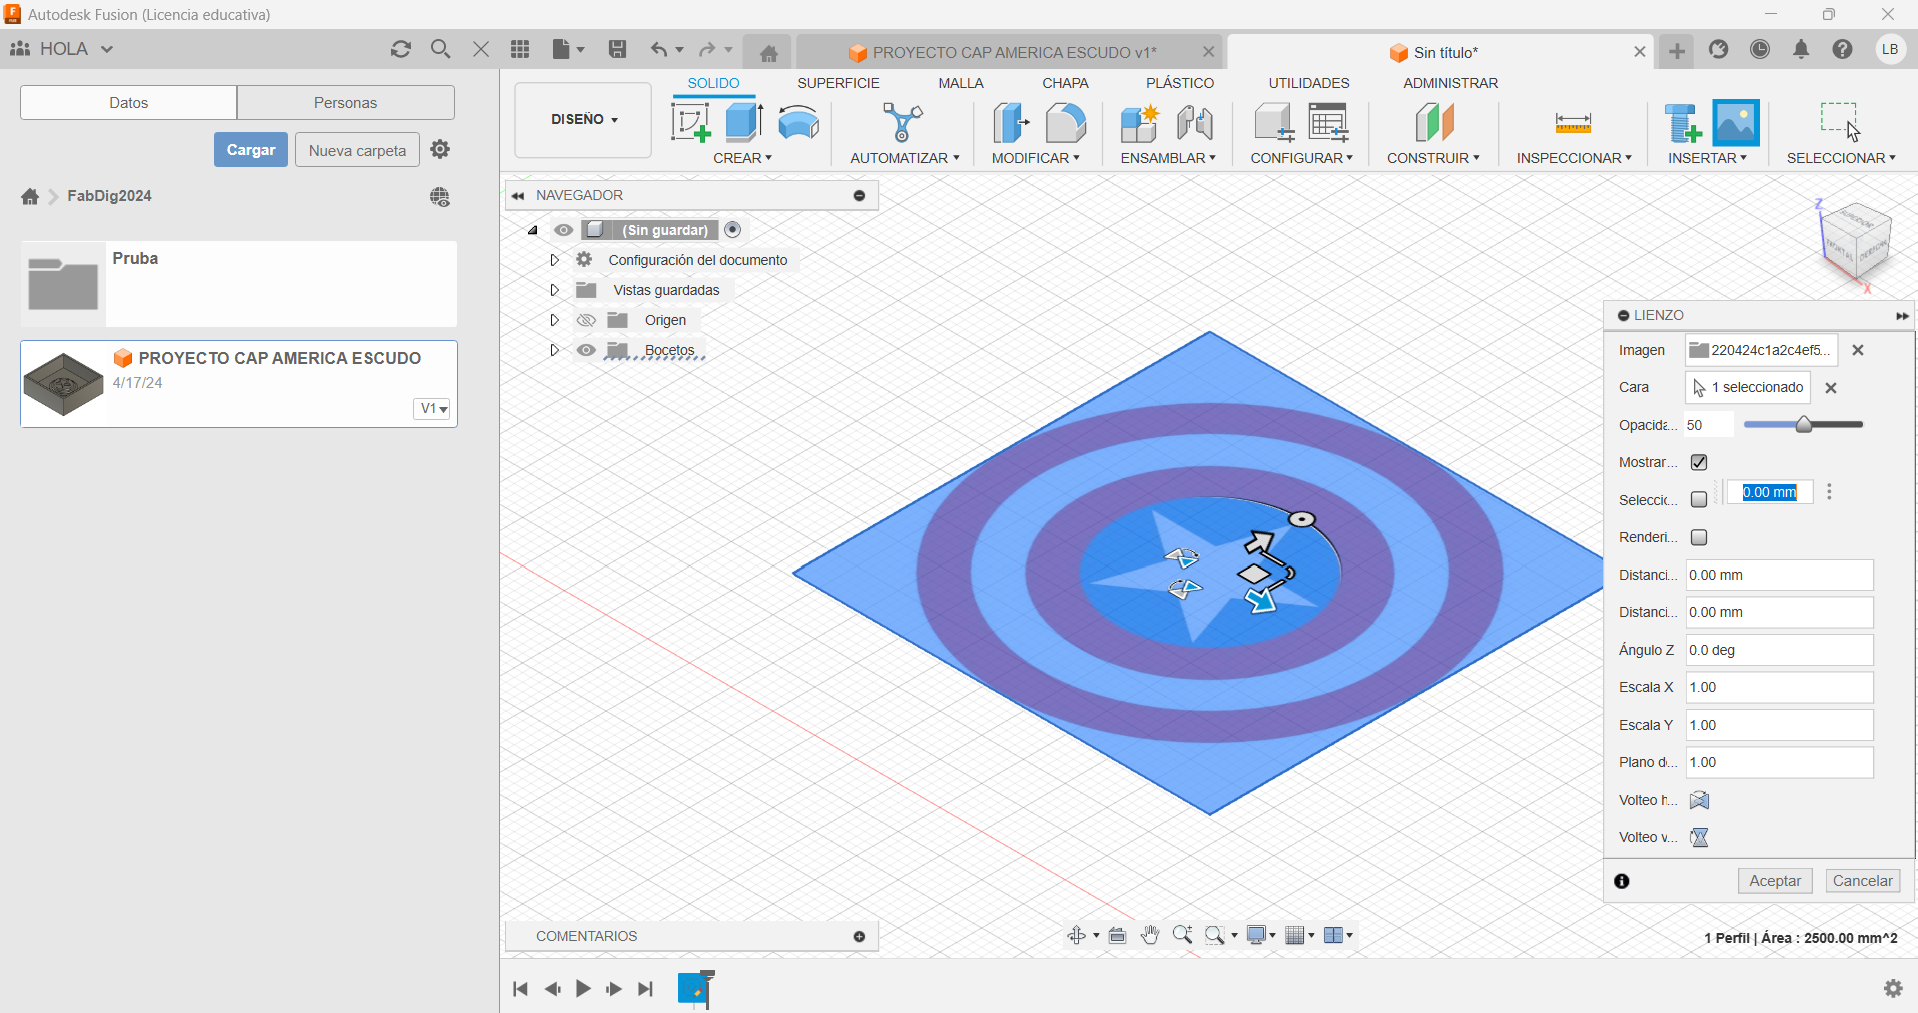Clear the Cara selection with X
This screenshot has height=1013, width=1918.
(1831, 388)
